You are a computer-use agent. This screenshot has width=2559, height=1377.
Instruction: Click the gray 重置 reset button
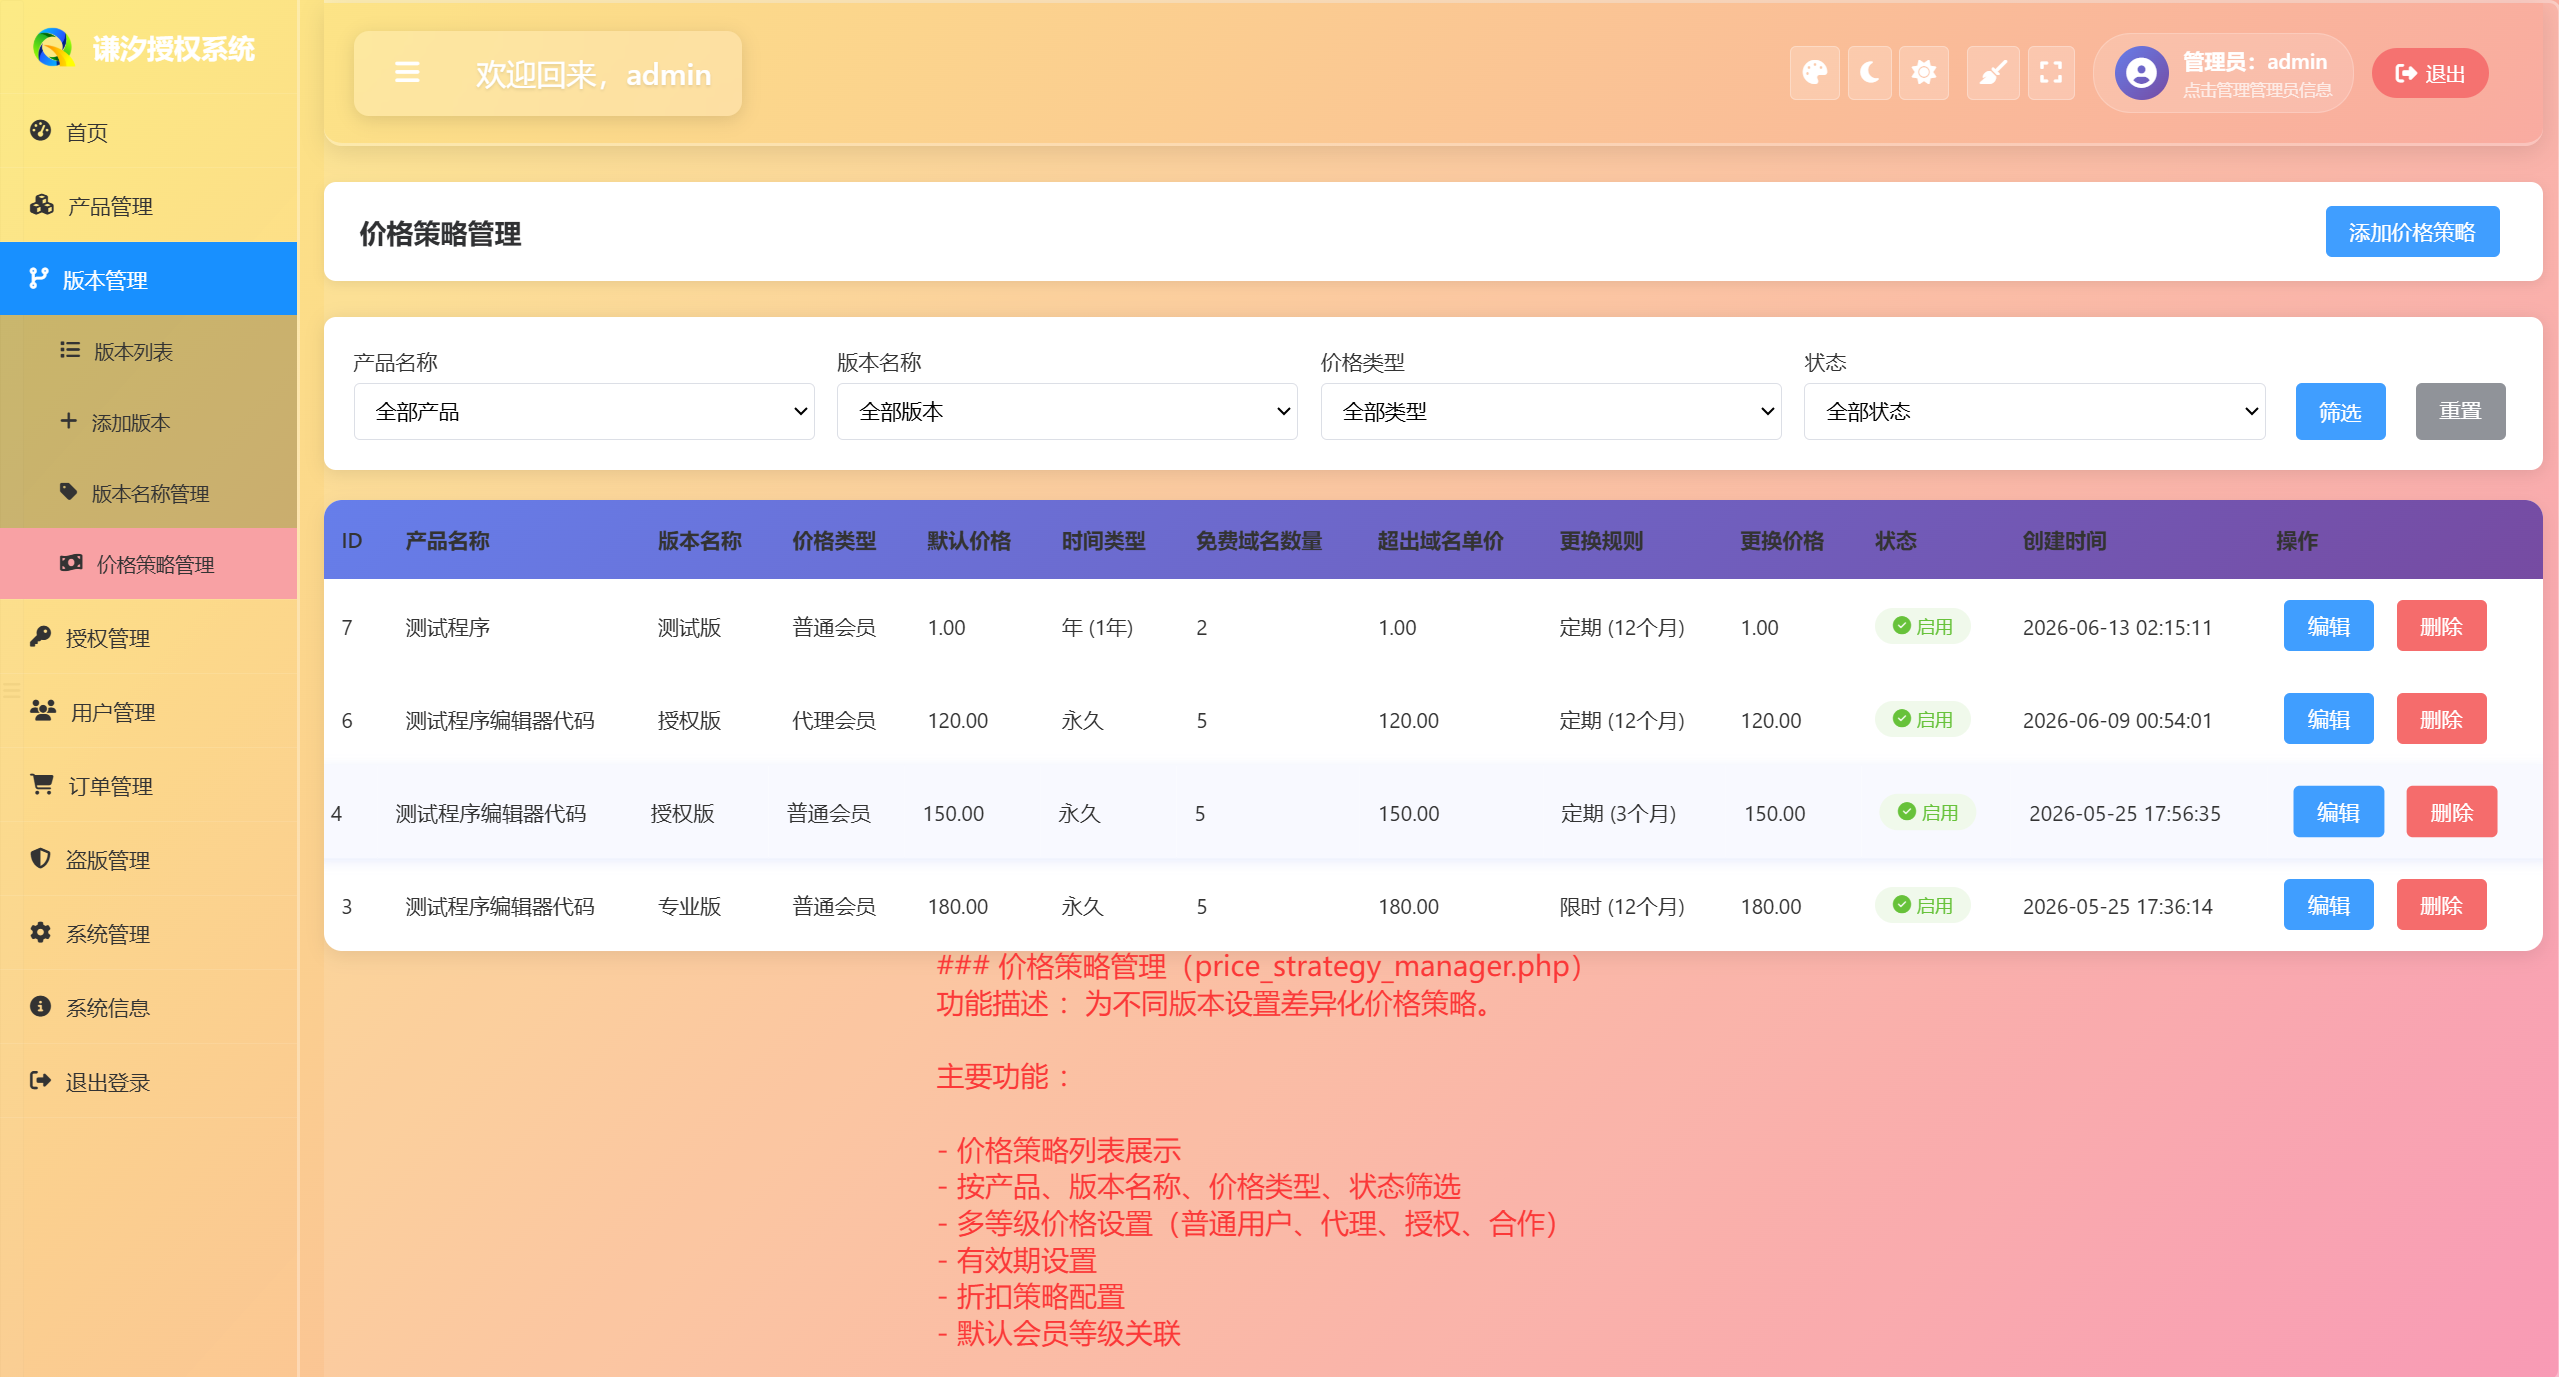point(2460,411)
